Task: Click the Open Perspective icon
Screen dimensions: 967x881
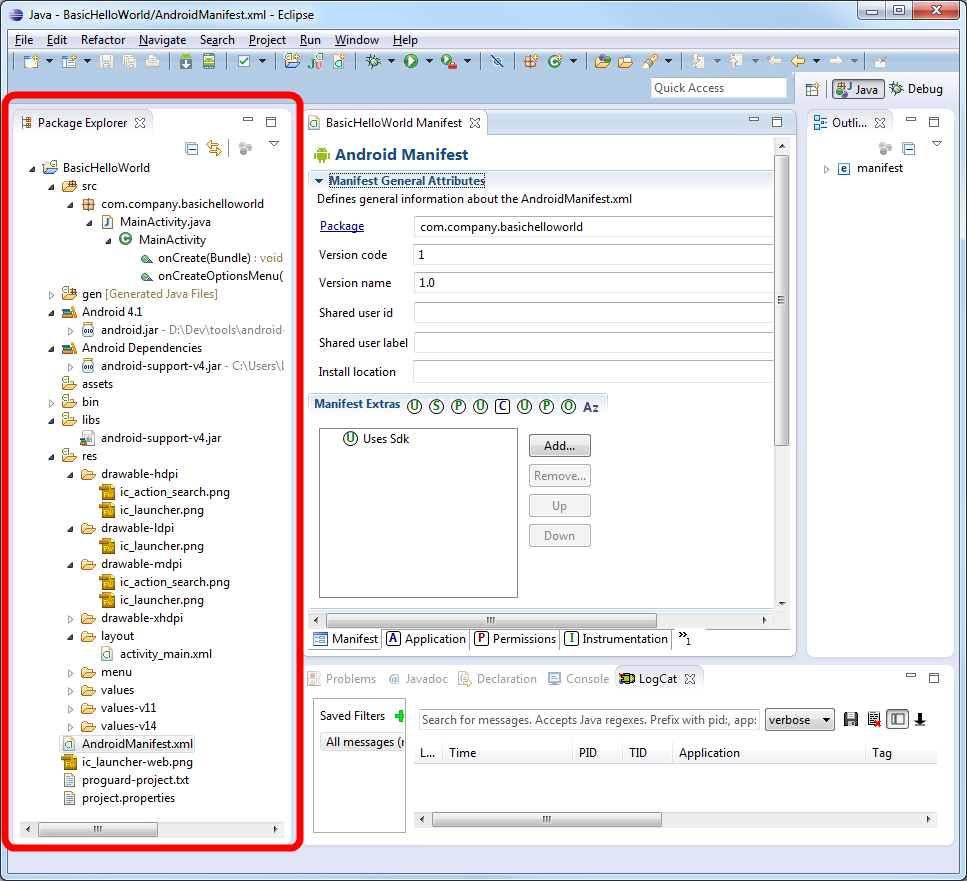Action: 813,89
